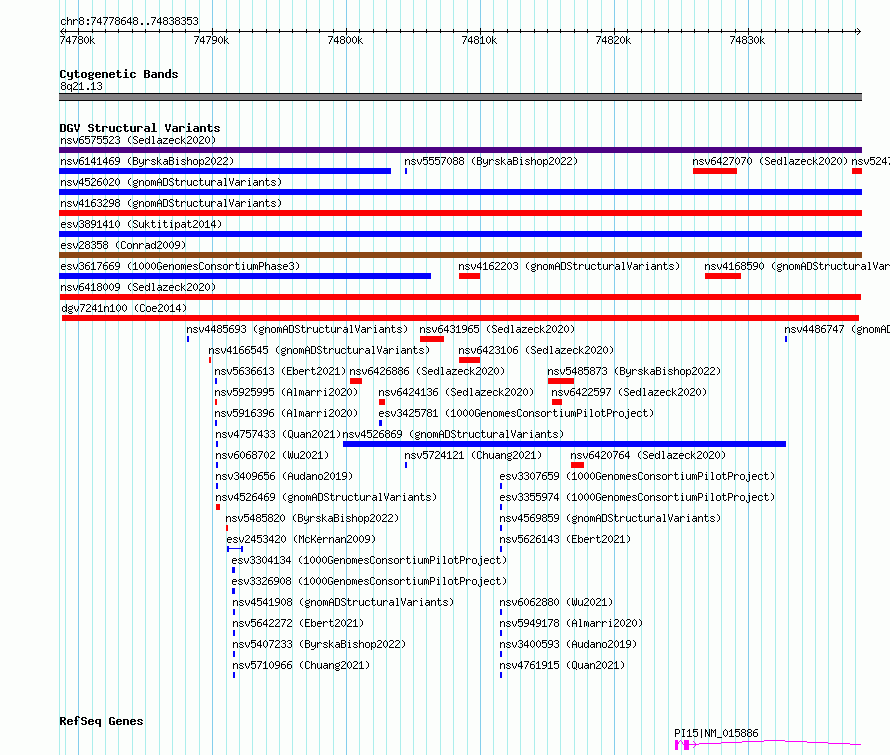The image size is (890, 755).
Task: Open nsv4162203 (gnomADStructuralVariants) label
Action: 569,266
